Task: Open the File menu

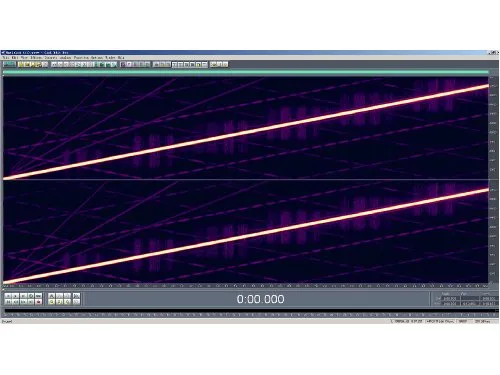Action: 6,57
